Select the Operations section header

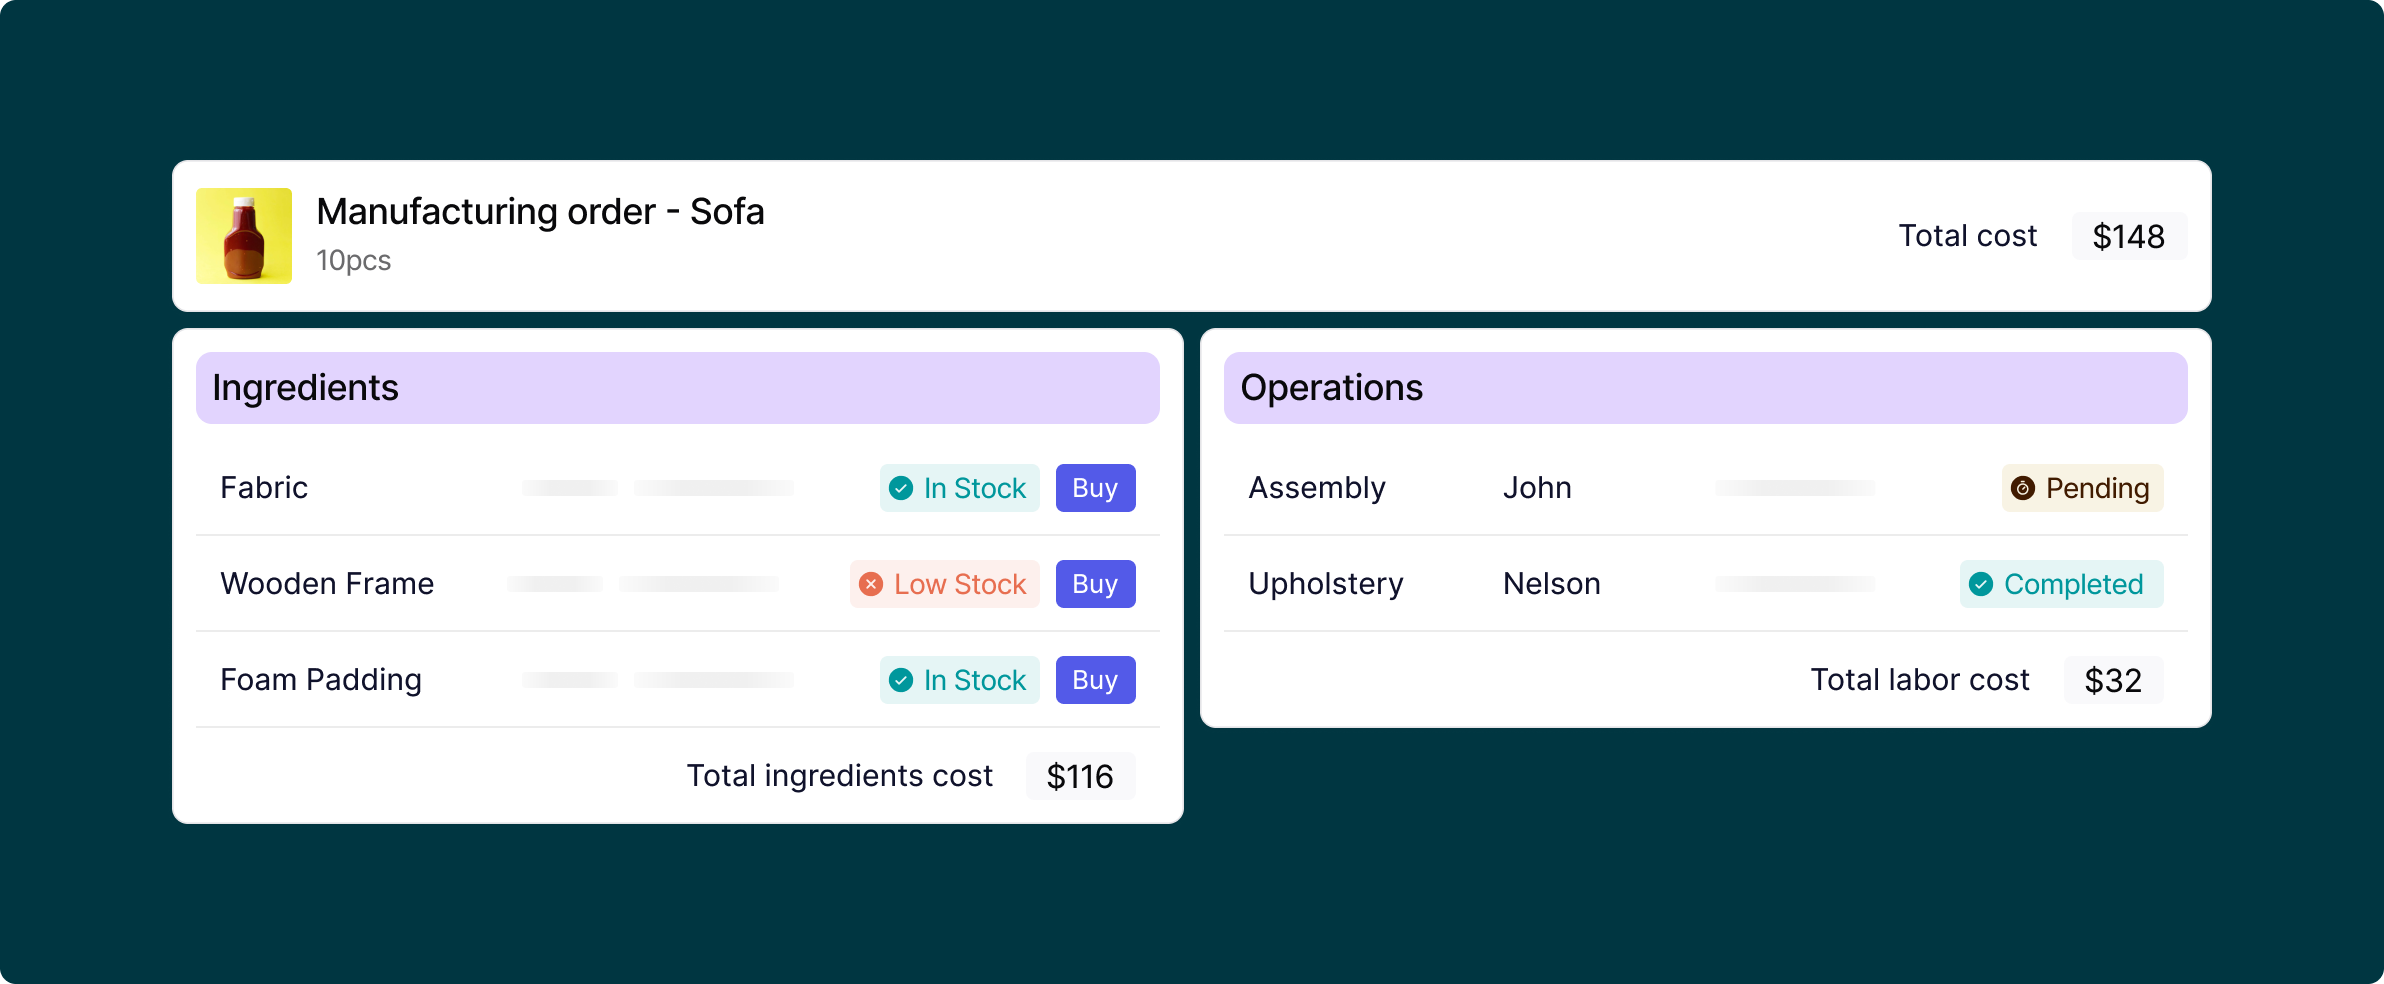[x=1706, y=388]
